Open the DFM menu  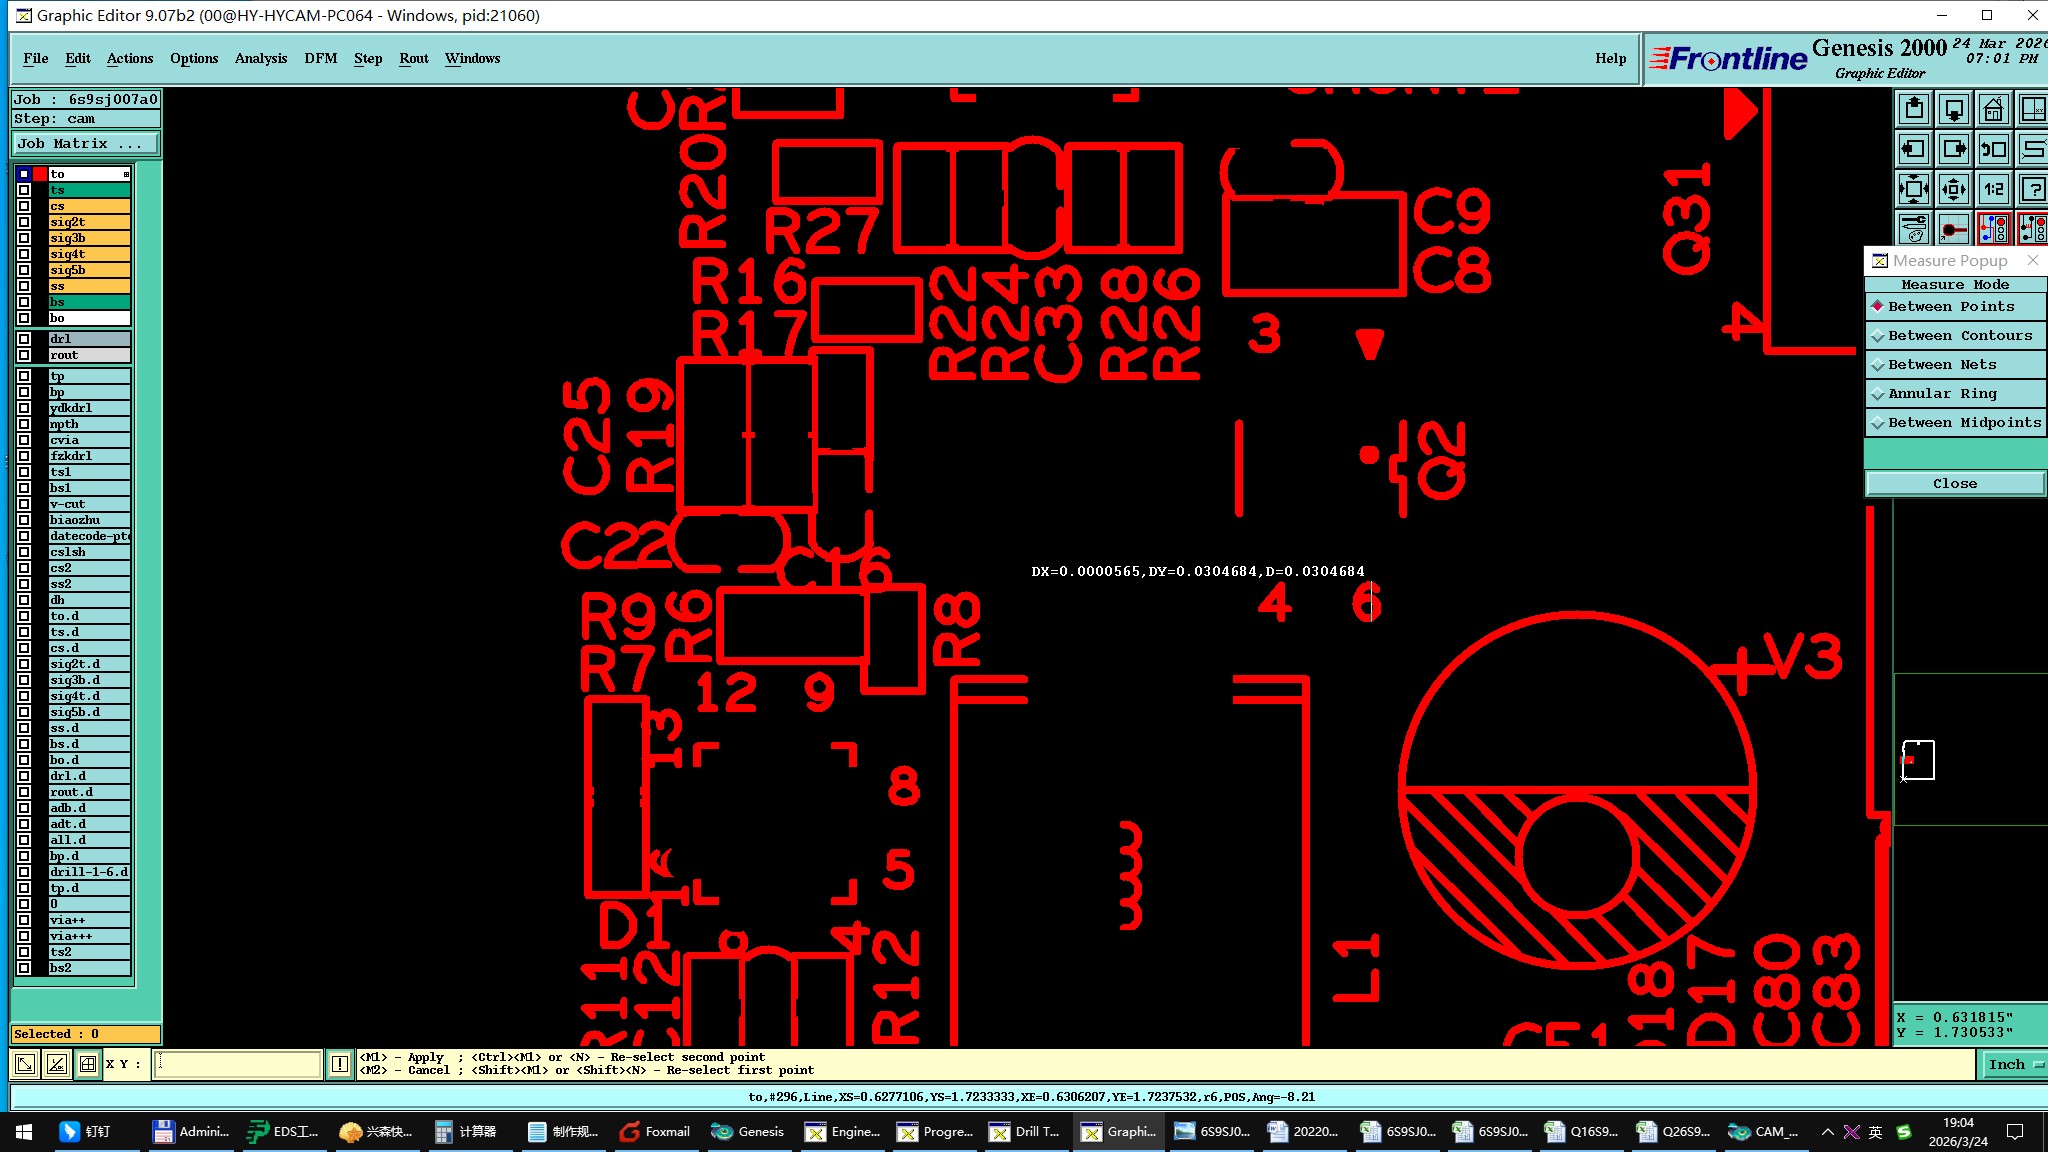320,59
